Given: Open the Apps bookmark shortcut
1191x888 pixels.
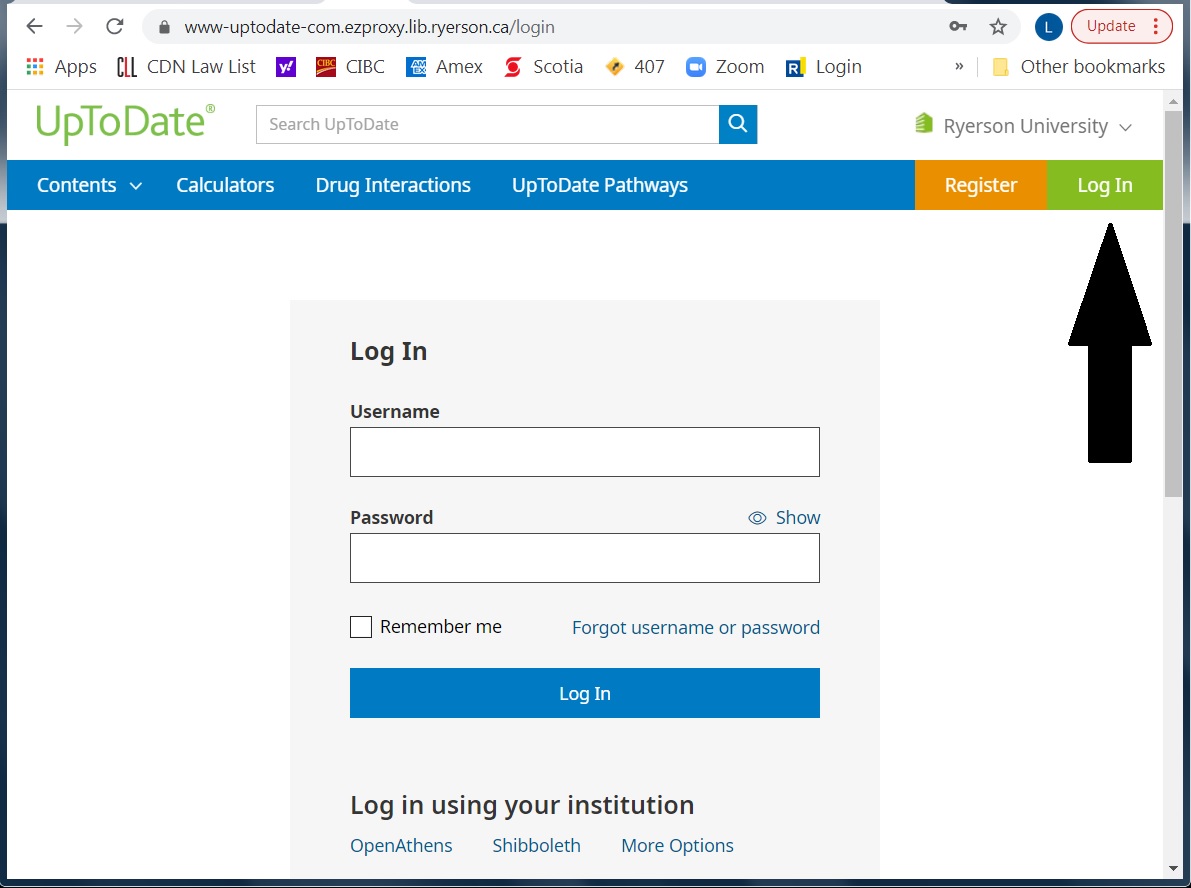Looking at the screenshot, I should tap(62, 67).
